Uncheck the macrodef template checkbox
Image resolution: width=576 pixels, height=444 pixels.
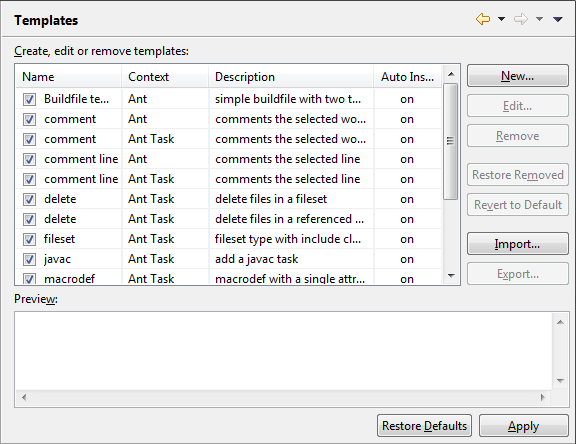29,279
